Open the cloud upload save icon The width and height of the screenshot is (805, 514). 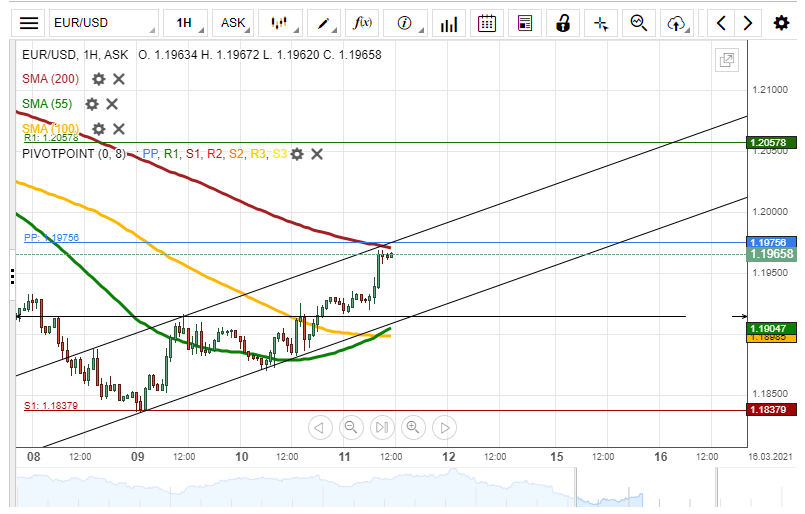coord(677,23)
